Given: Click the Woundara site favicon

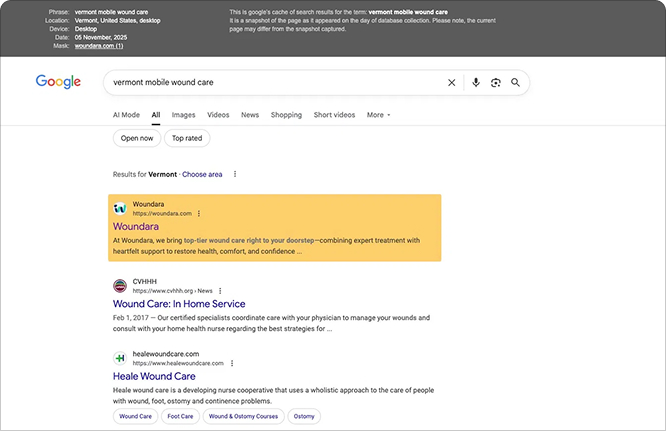Looking at the screenshot, I should pyautogui.click(x=120, y=208).
